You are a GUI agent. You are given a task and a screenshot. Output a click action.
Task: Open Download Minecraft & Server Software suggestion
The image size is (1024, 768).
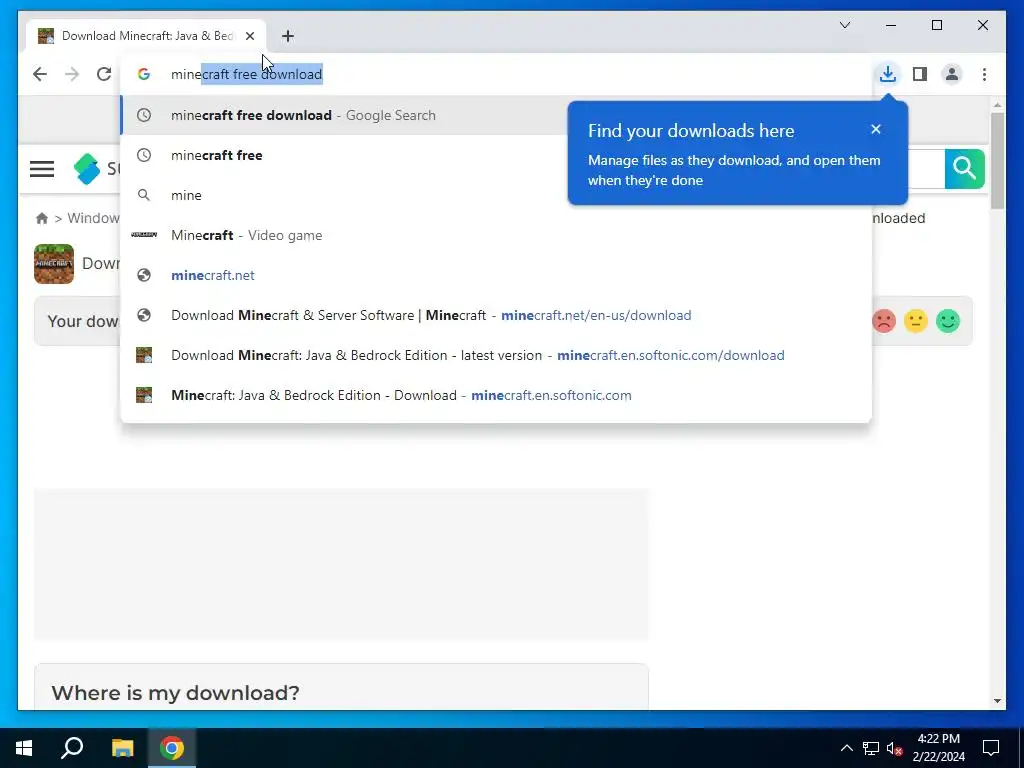(496, 315)
